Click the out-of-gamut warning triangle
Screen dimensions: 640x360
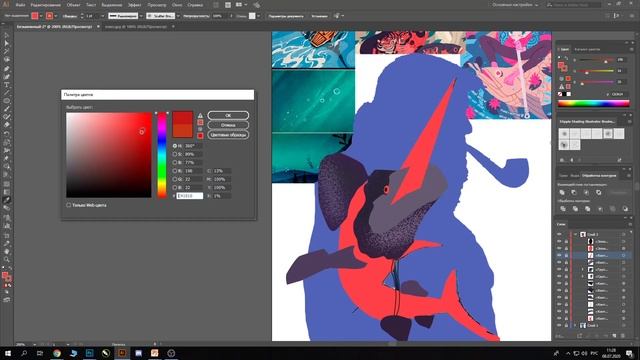pos(200,116)
